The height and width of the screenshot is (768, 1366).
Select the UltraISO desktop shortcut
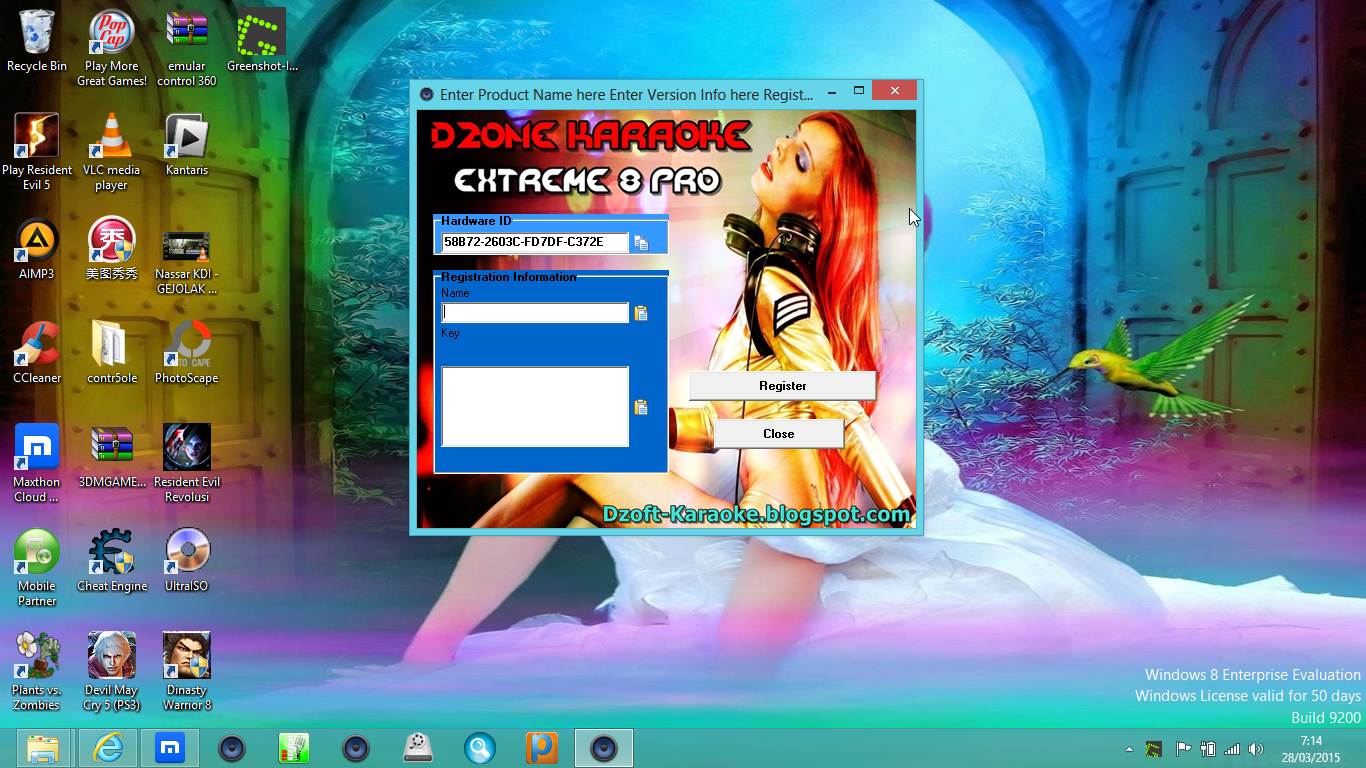(187, 561)
